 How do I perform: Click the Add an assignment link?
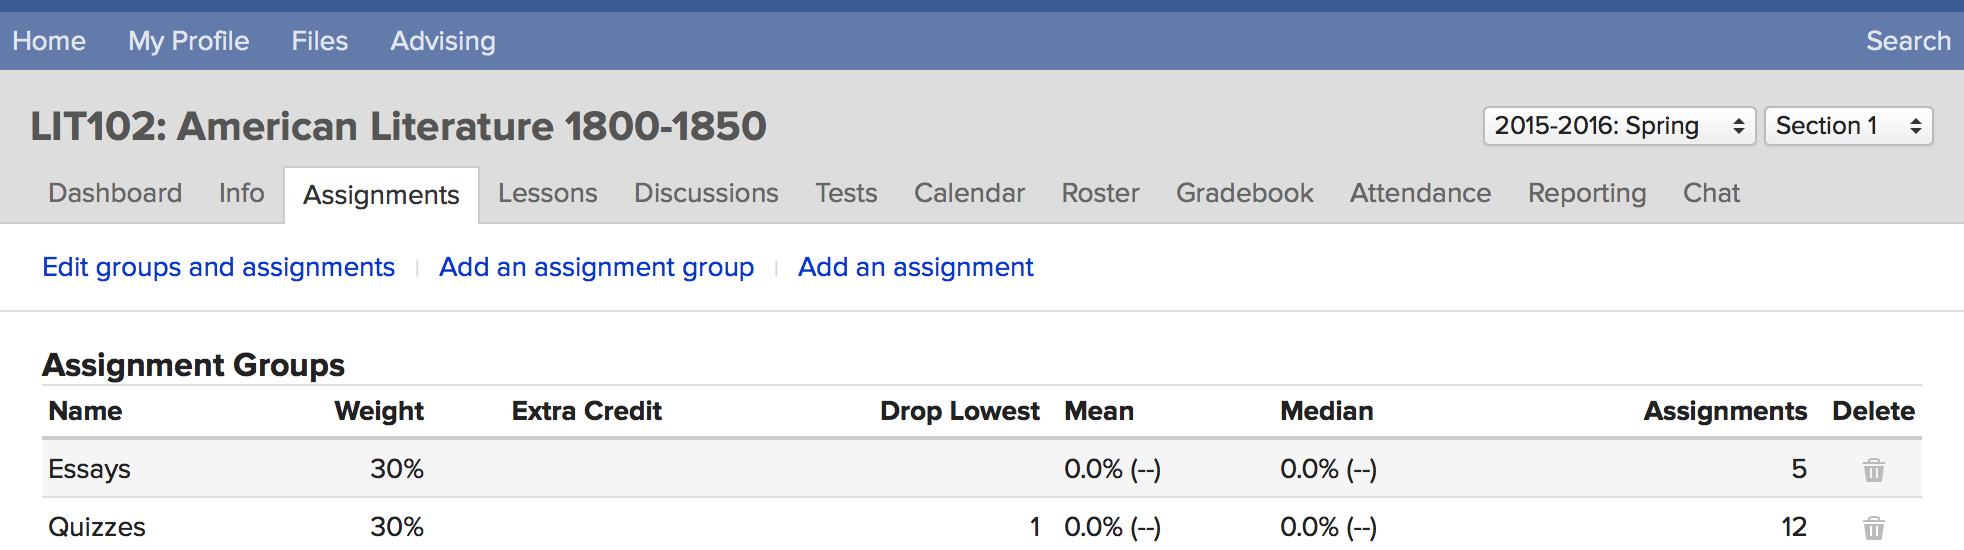[915, 267]
